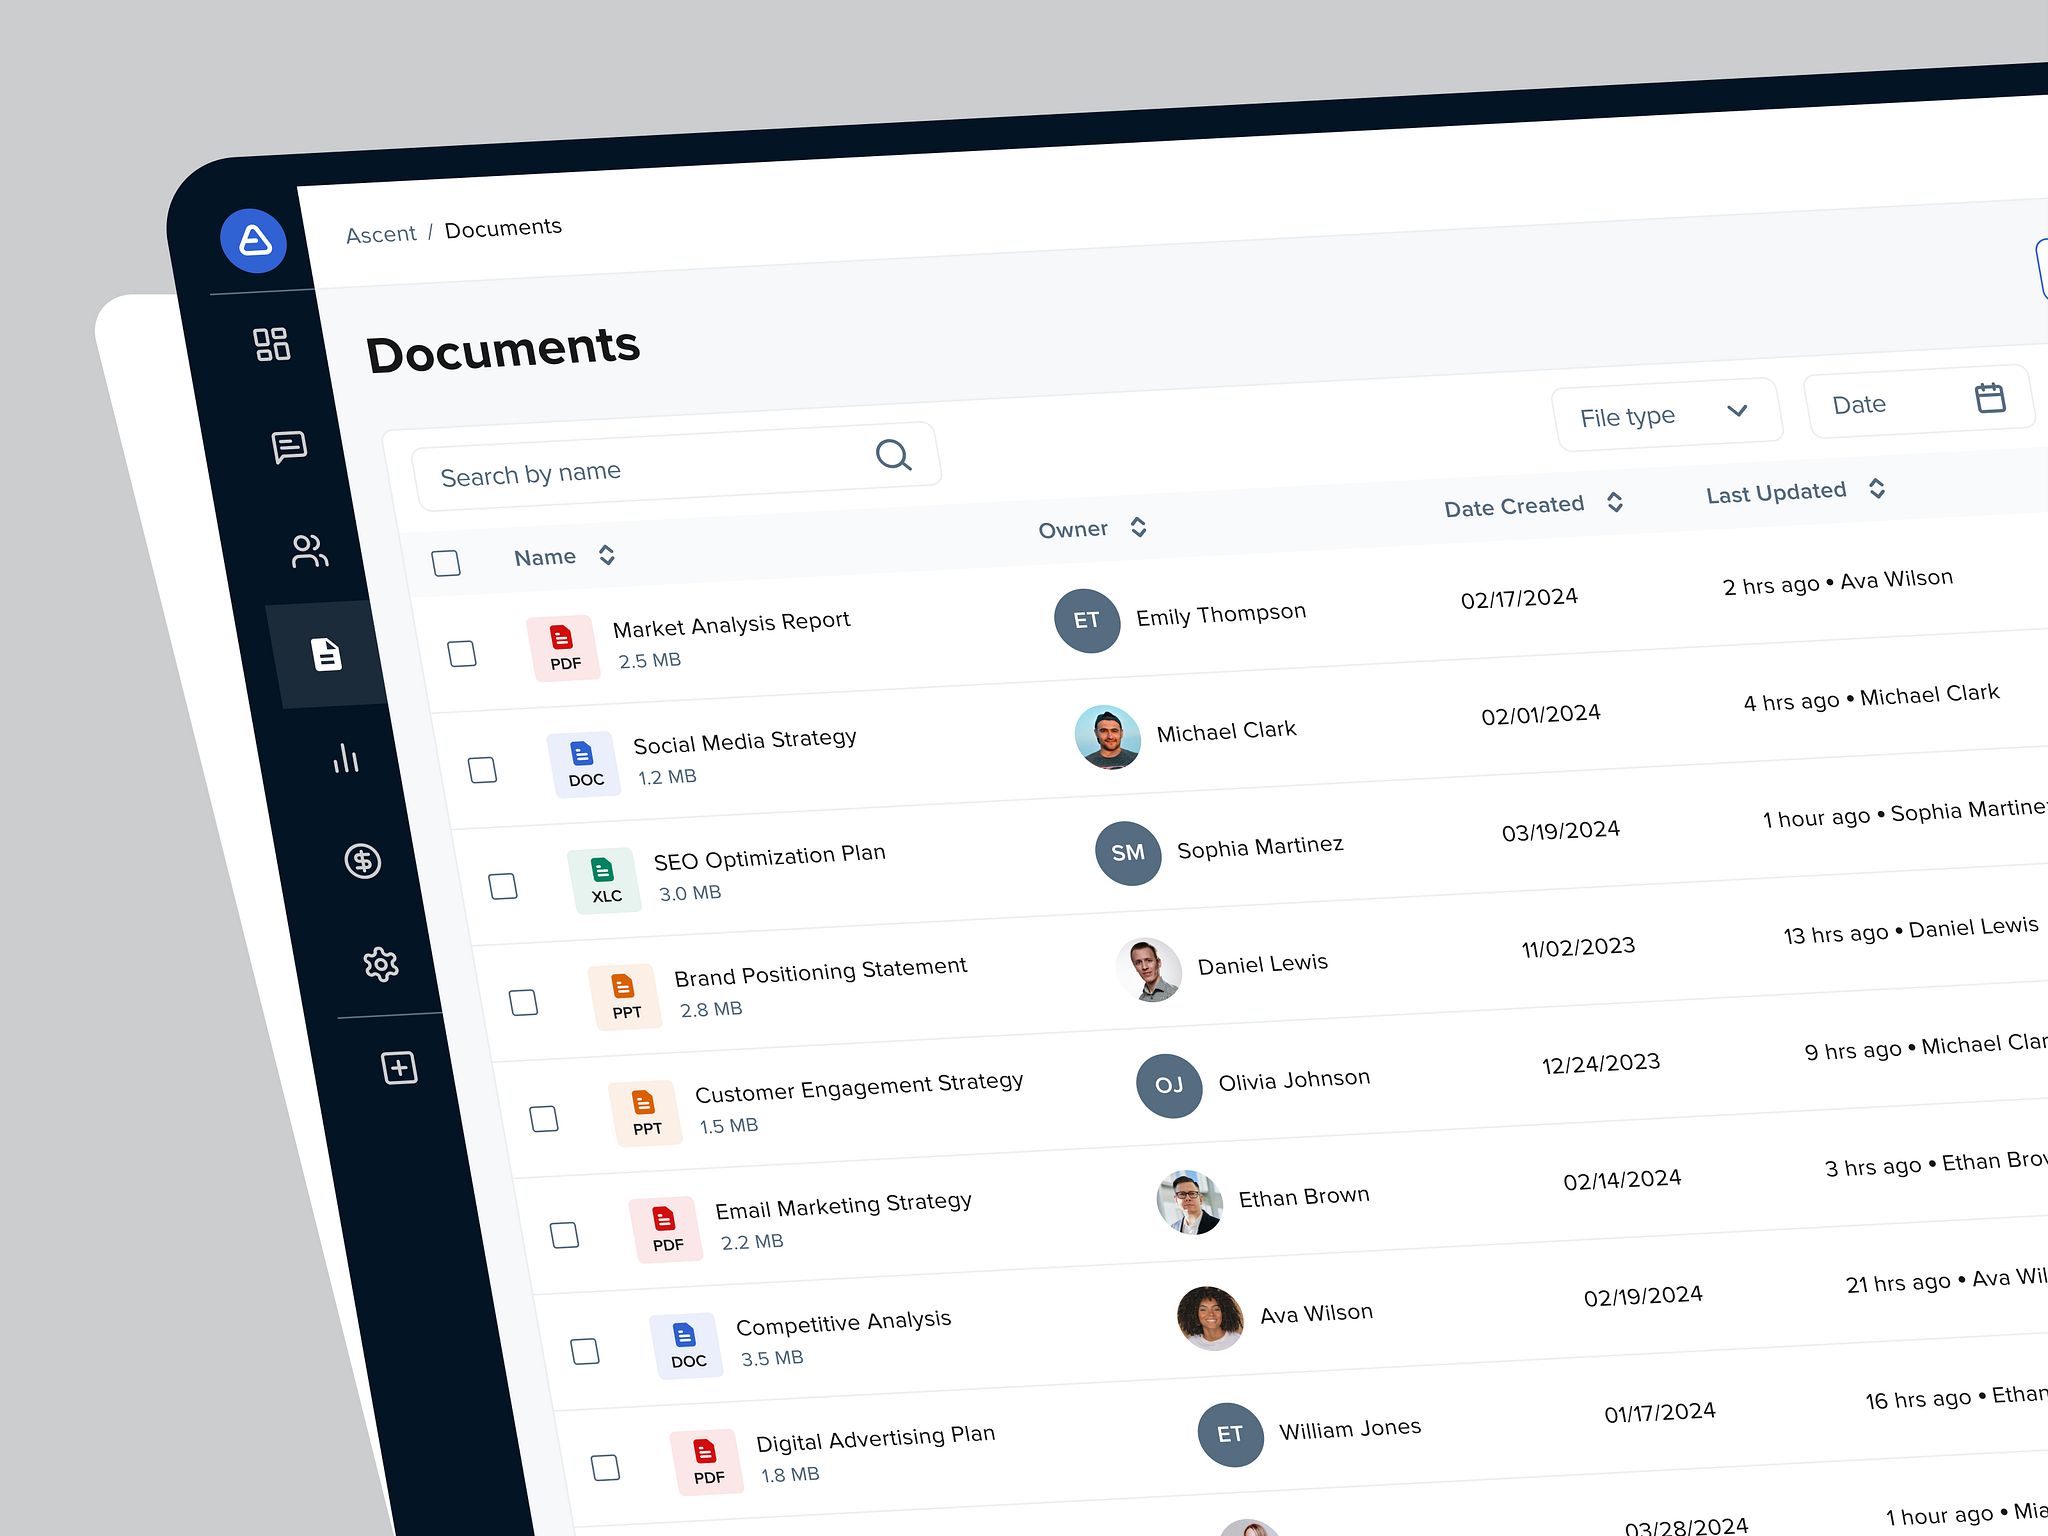Check the select-all checkbox in table header
Screen dimensions: 2048x1536
pos(446,564)
